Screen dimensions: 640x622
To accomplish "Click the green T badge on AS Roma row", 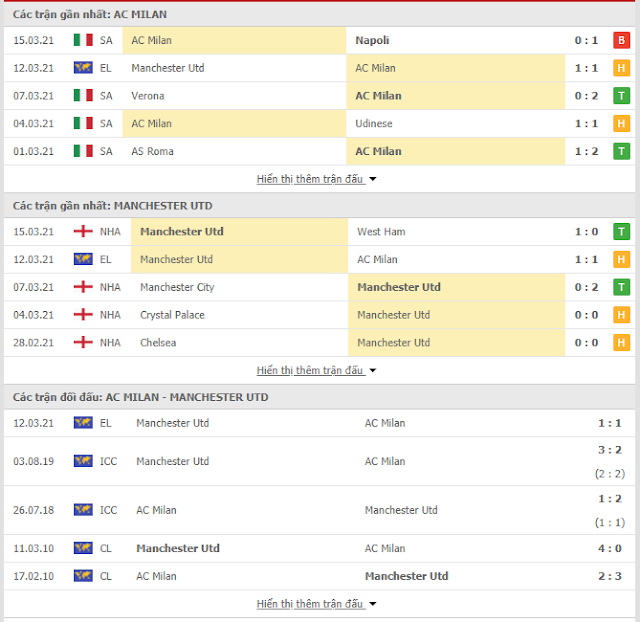I will click(621, 151).
